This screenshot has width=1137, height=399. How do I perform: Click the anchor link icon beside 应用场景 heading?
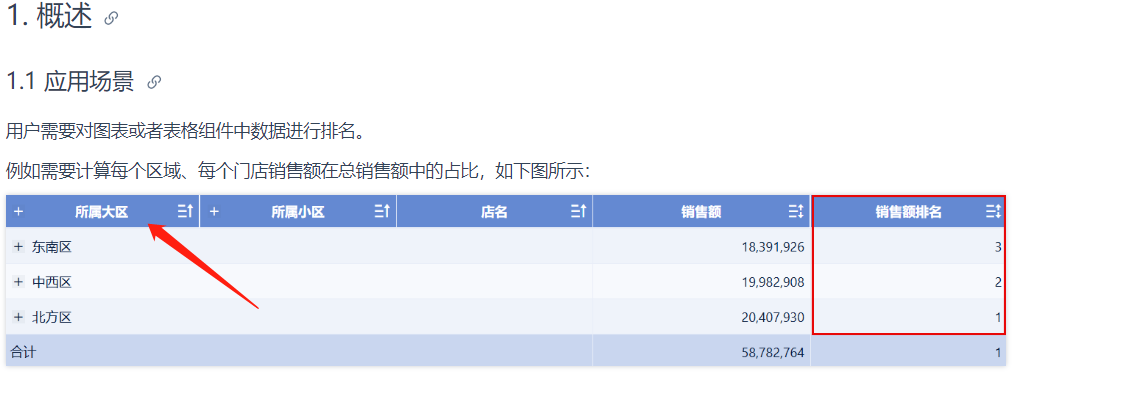coord(154,83)
